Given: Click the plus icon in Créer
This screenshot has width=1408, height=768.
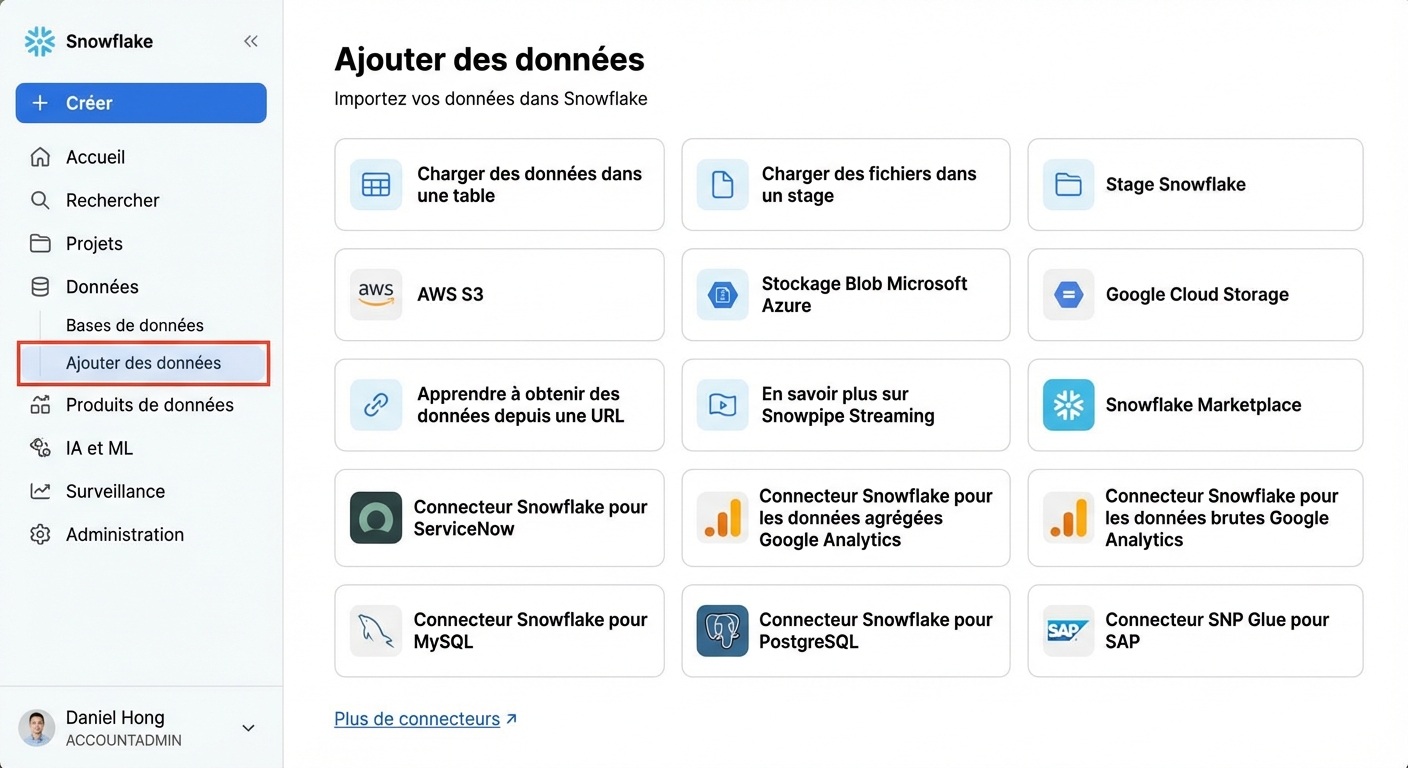Looking at the screenshot, I should (x=40, y=103).
